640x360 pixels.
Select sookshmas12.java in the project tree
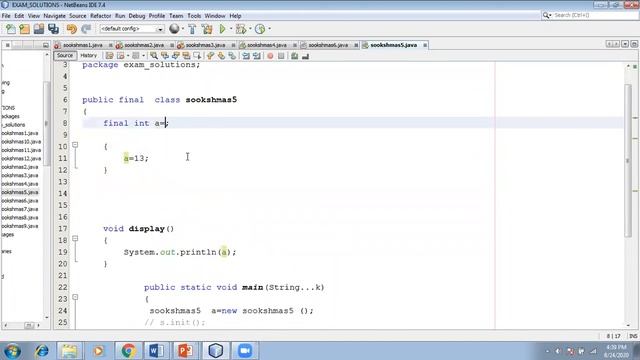point(21,158)
